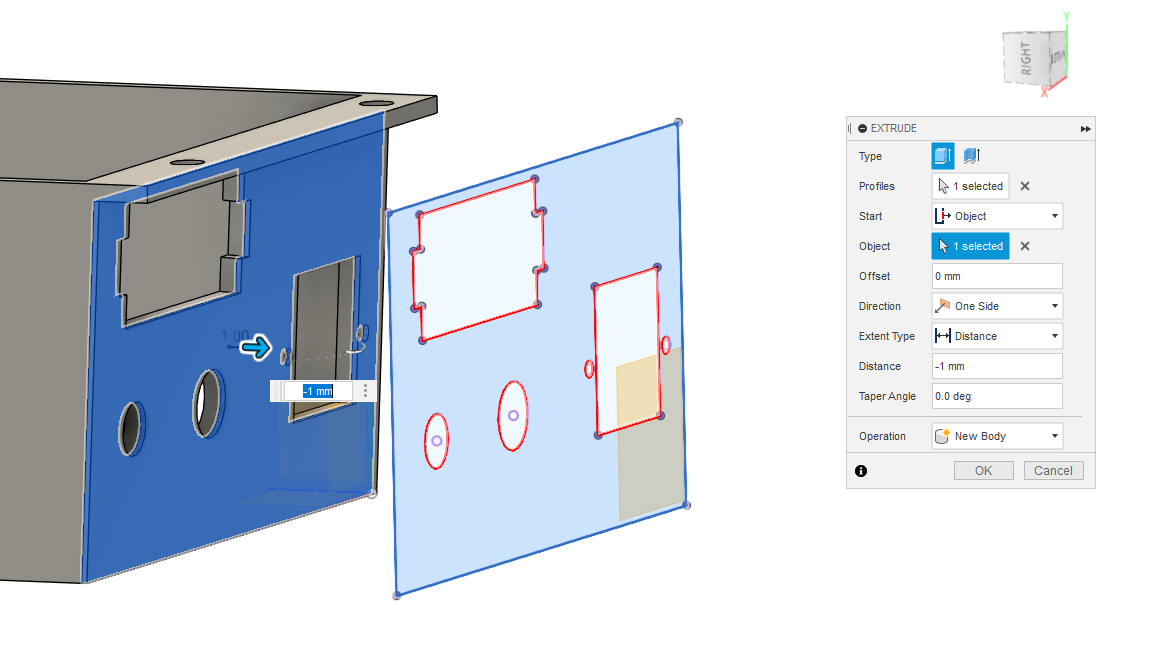Collapse the EXTRUDE panel header
Screen dimensions: 1156x672
[863, 129]
